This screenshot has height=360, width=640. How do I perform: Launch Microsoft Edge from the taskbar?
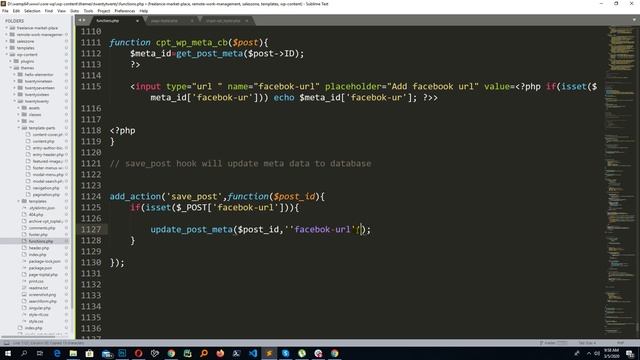(x=57, y=353)
